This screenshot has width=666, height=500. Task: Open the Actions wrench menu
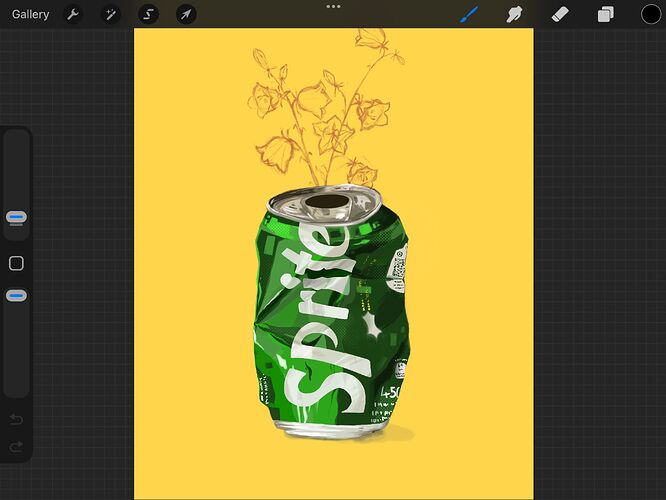(x=73, y=14)
